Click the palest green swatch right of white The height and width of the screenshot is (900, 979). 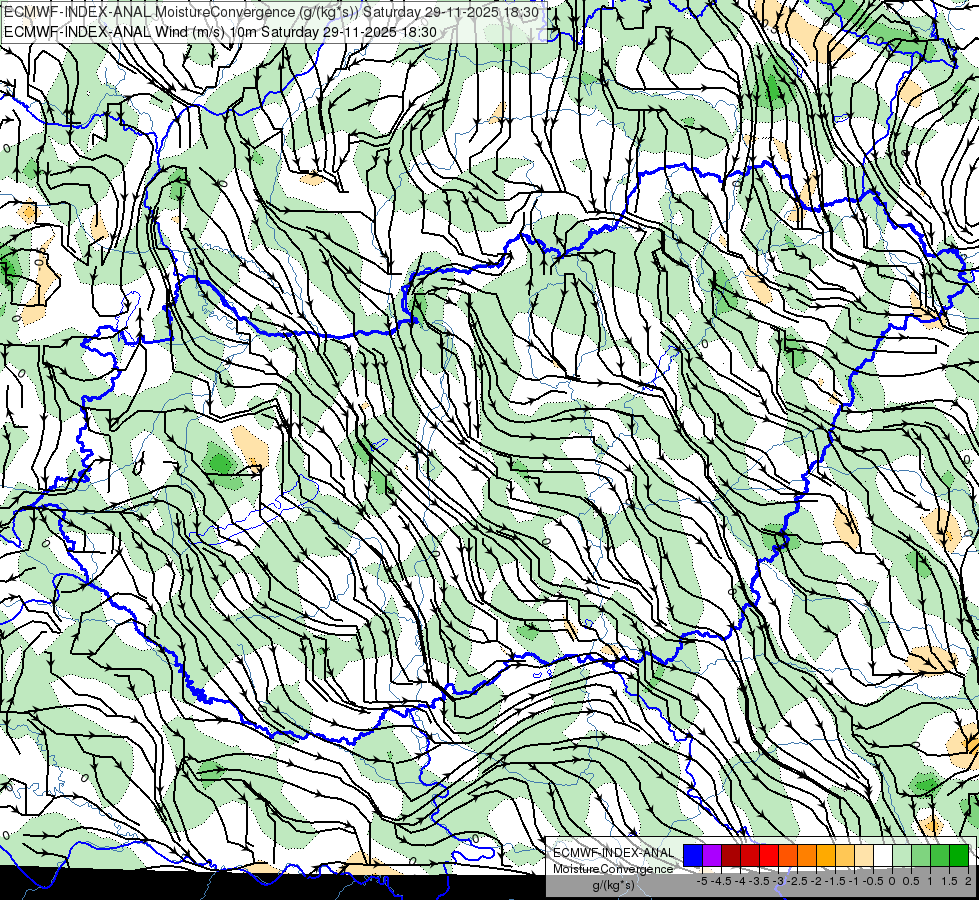(x=902, y=855)
